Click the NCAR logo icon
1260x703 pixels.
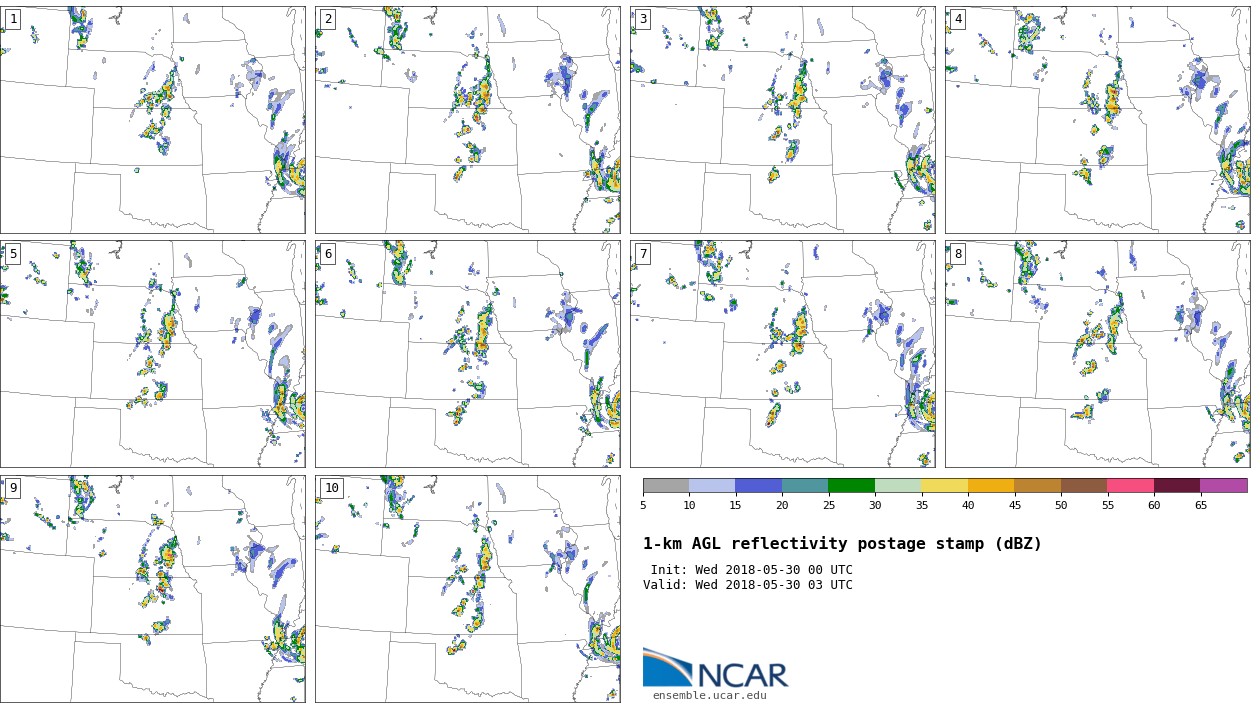pyautogui.click(x=668, y=667)
